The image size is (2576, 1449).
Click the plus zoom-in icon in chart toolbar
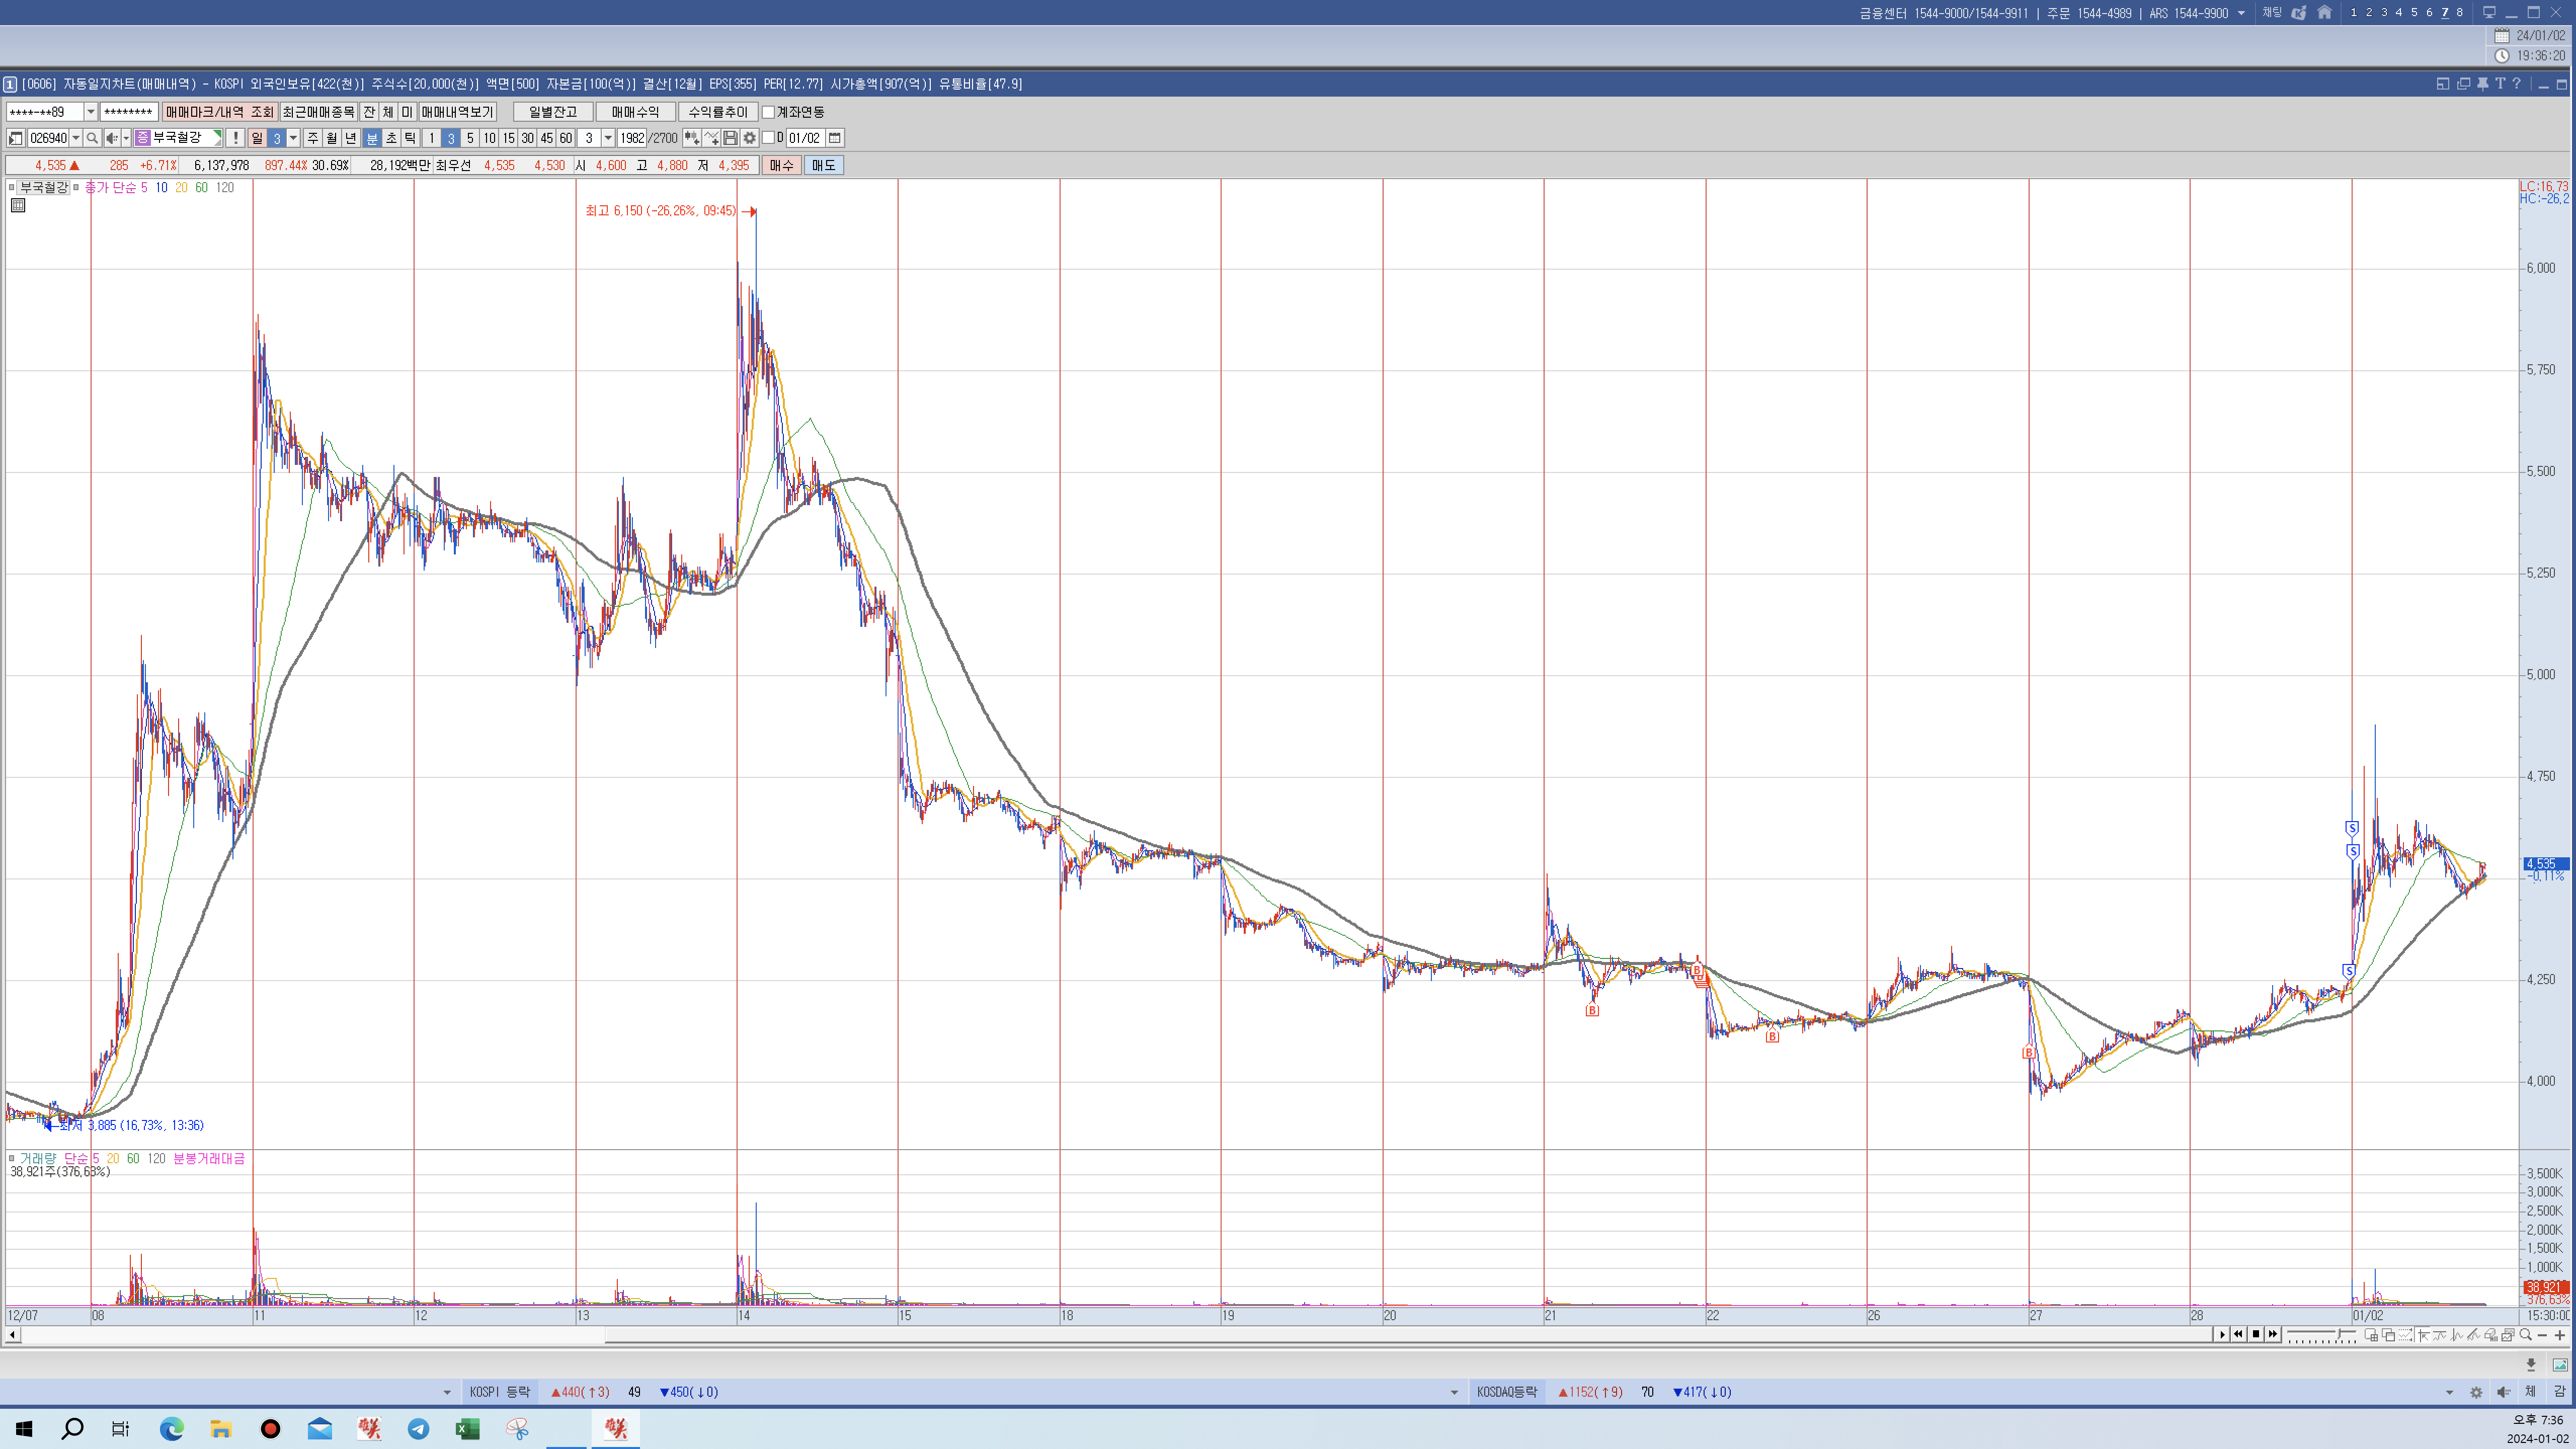coord(2560,1335)
